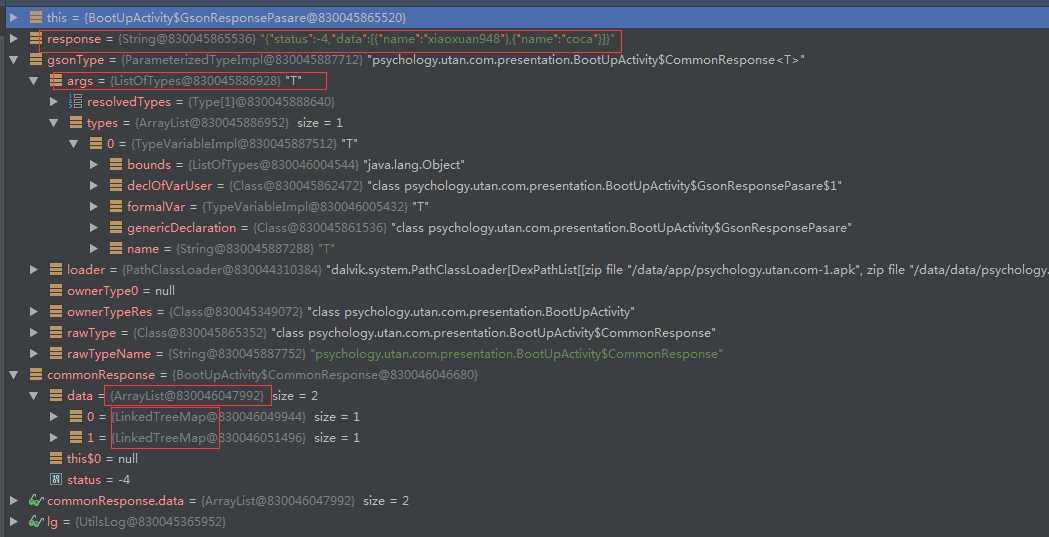Collapse element 0 TypeVariableImpl node

click(x=74, y=144)
